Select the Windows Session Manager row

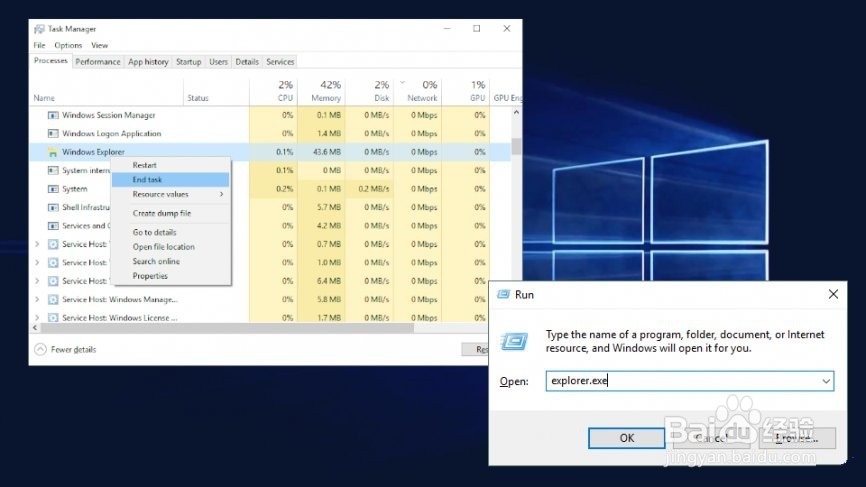pyautogui.click(x=270, y=115)
